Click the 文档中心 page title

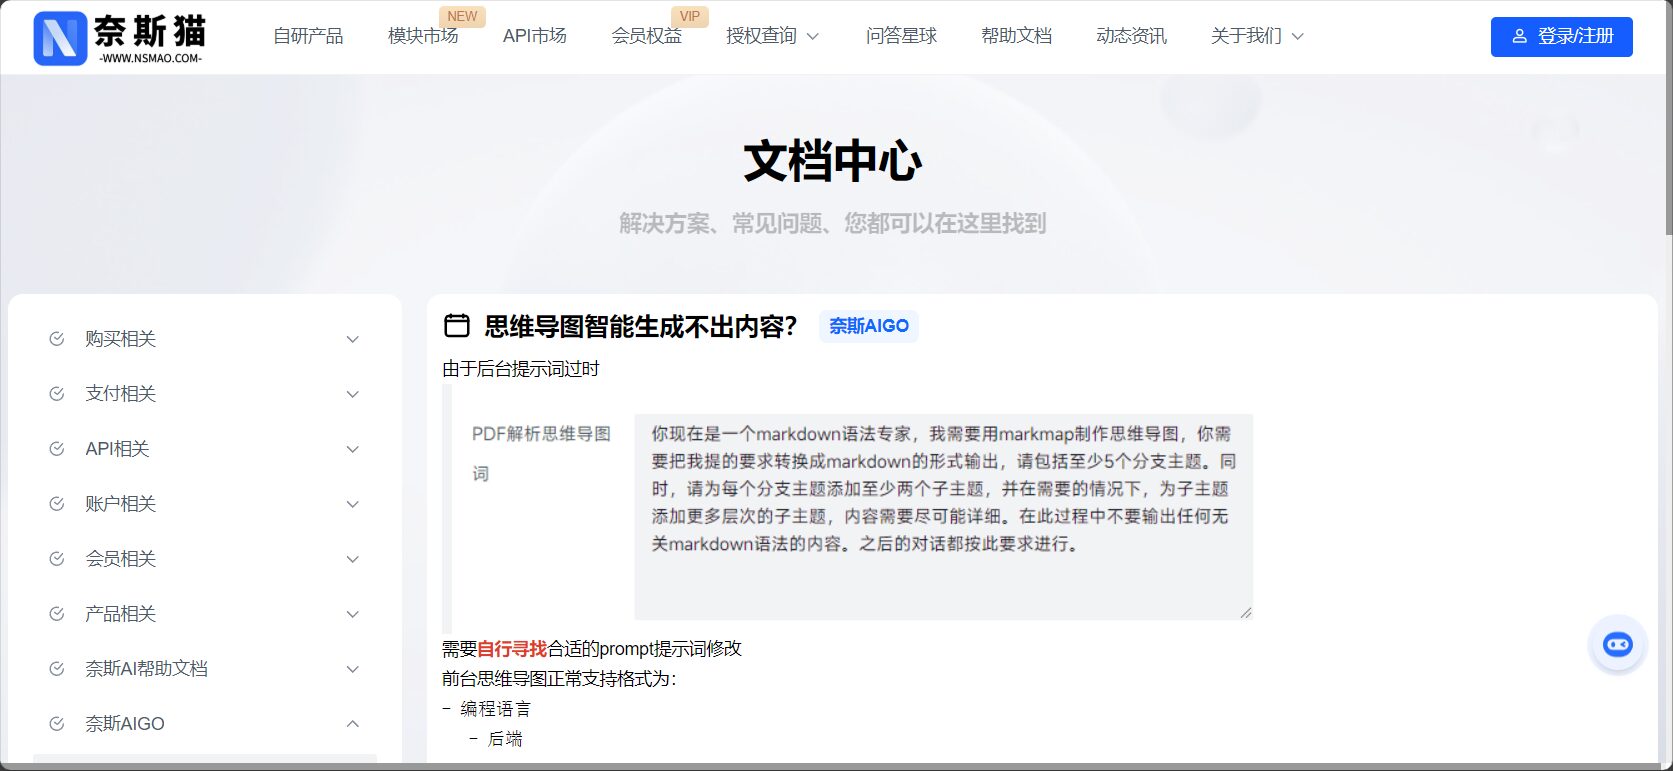pyautogui.click(x=832, y=161)
